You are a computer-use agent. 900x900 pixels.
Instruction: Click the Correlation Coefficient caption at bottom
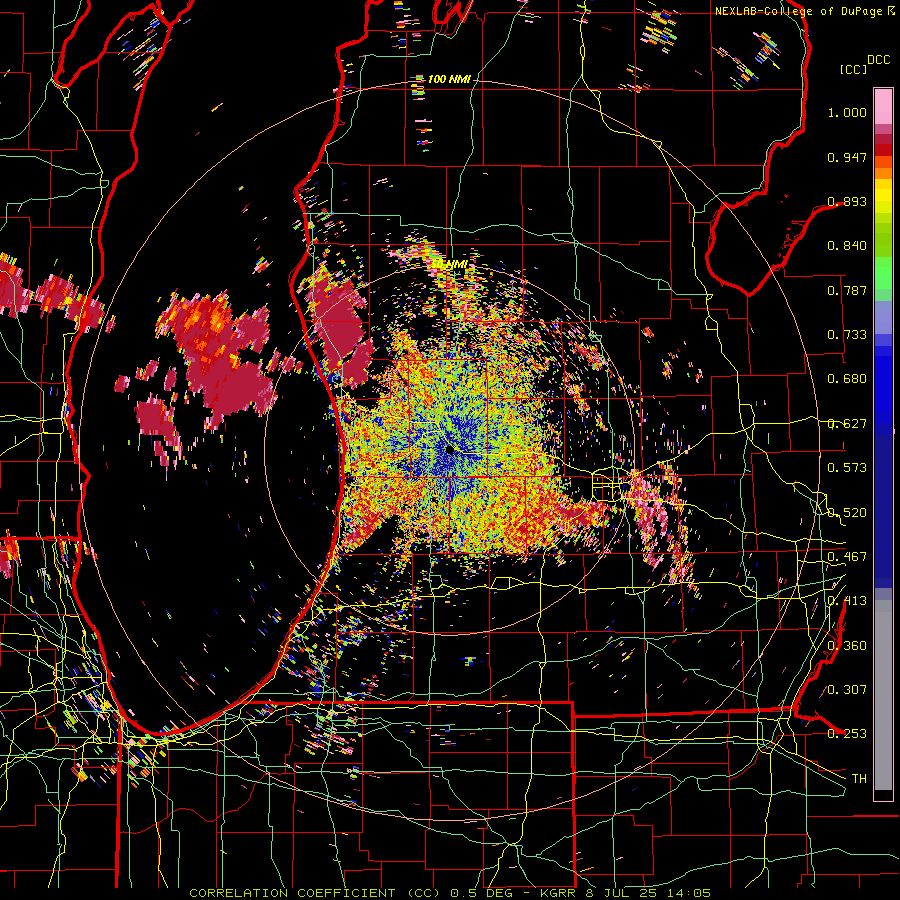click(450, 893)
